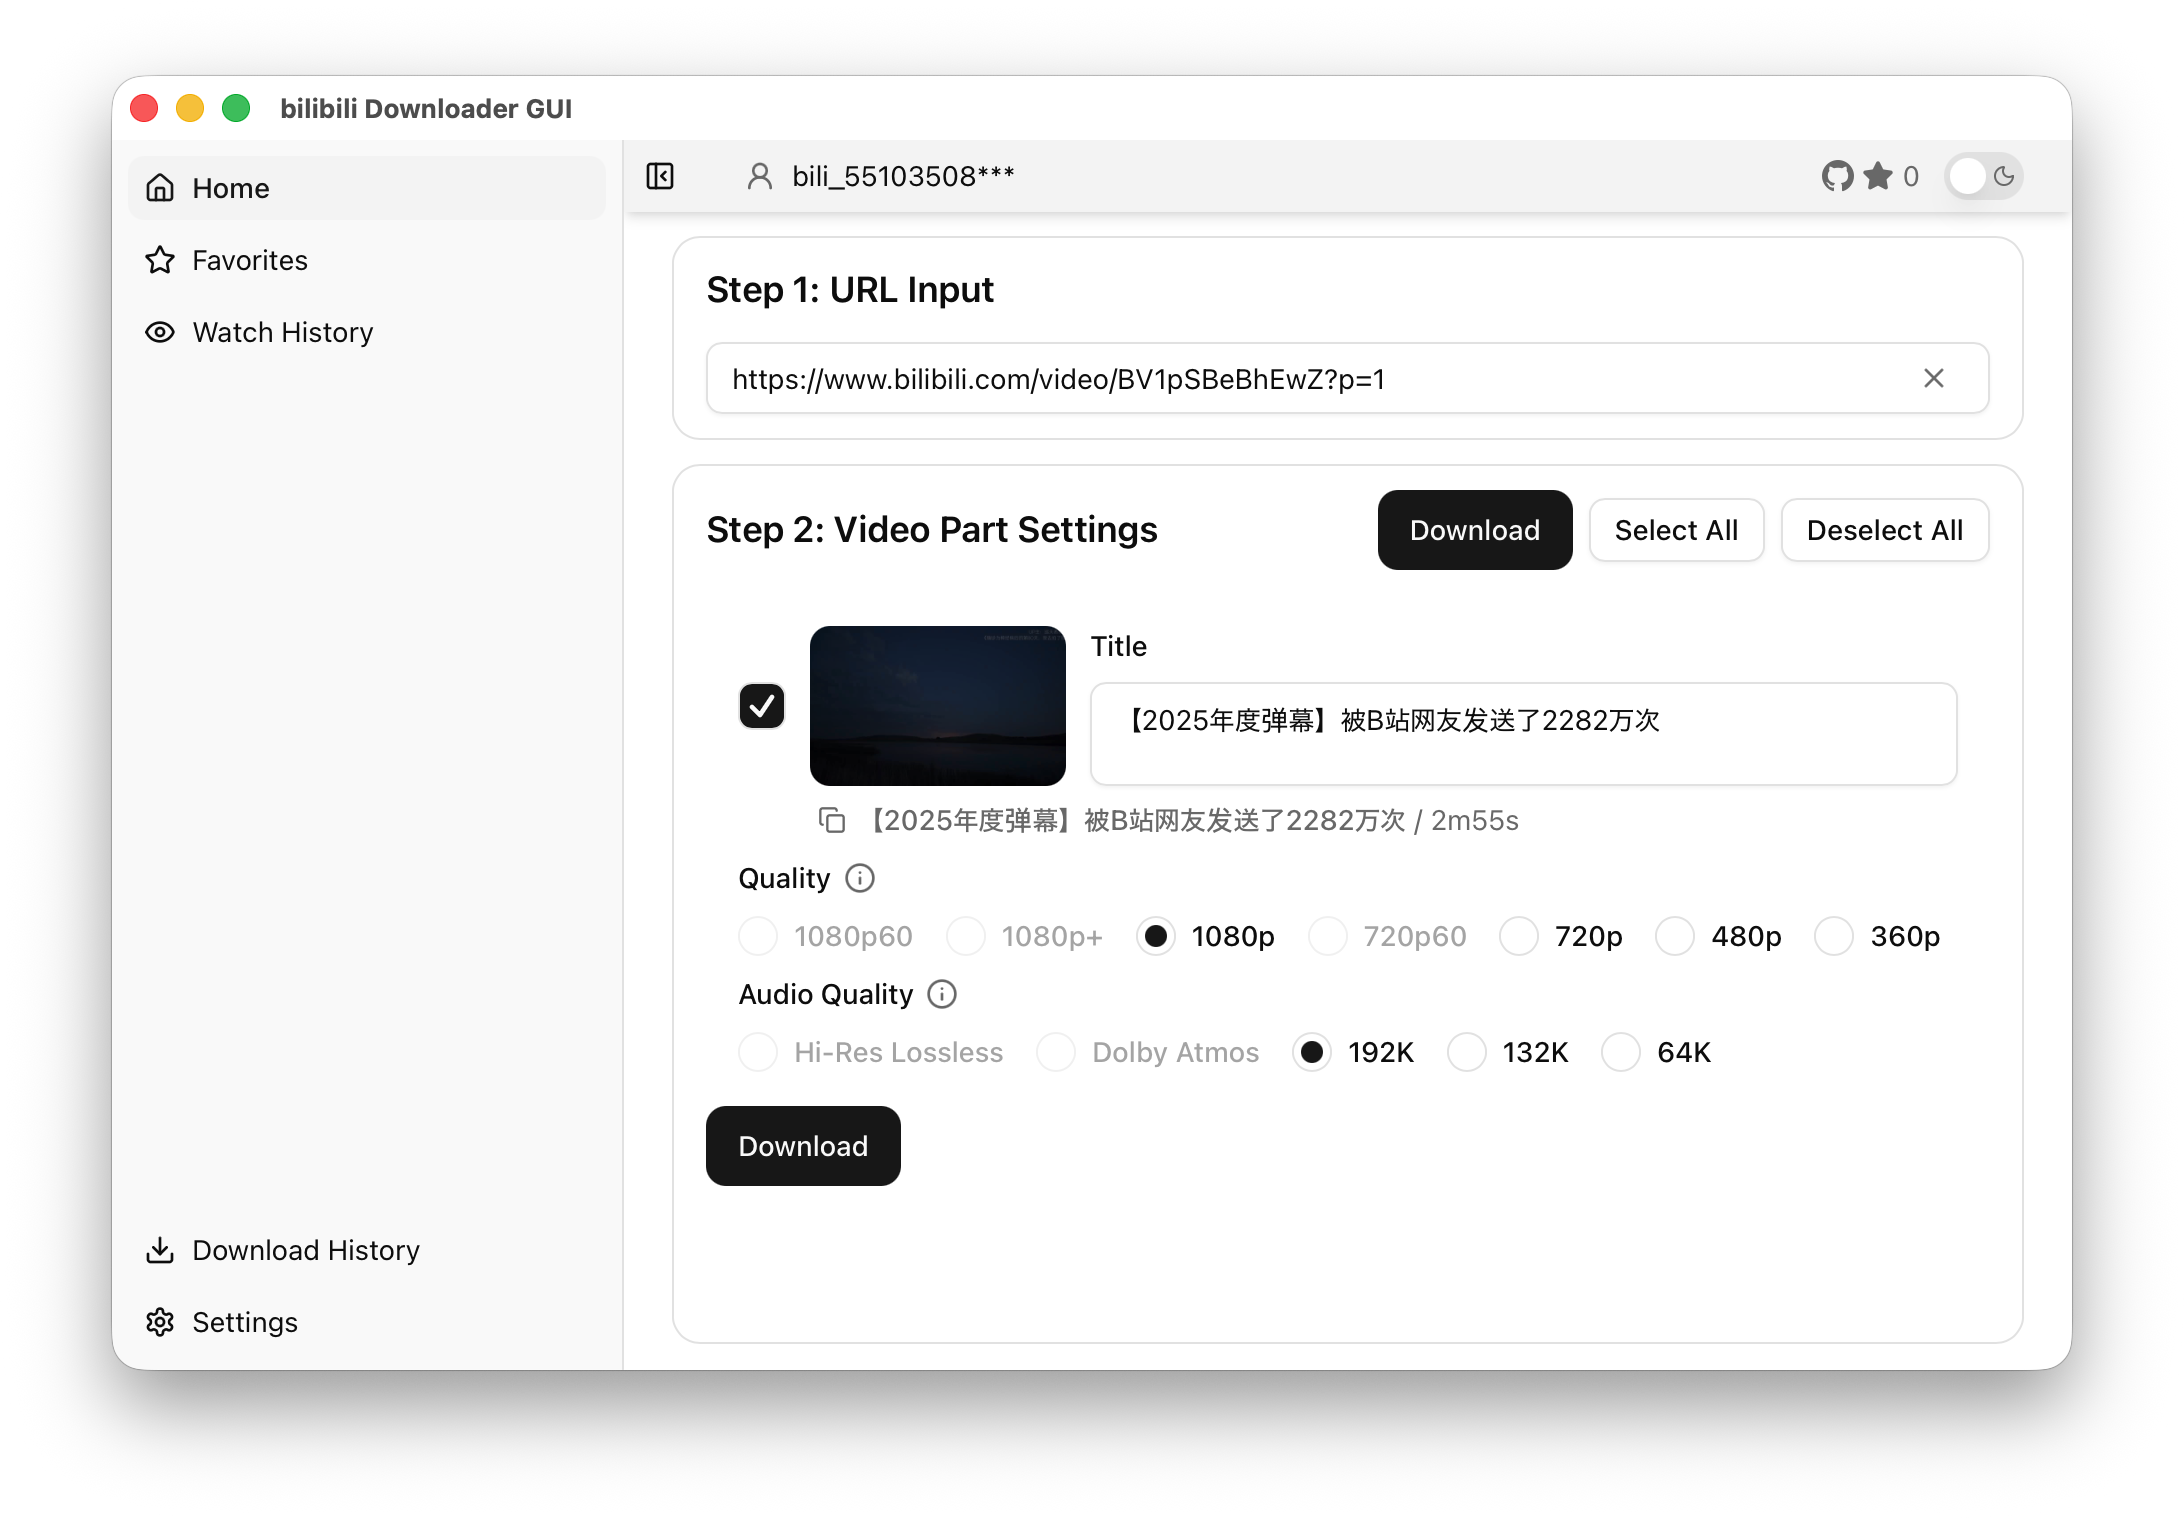Image resolution: width=2184 pixels, height=1518 pixels.
Task: Open the user account icon
Action: tap(760, 176)
